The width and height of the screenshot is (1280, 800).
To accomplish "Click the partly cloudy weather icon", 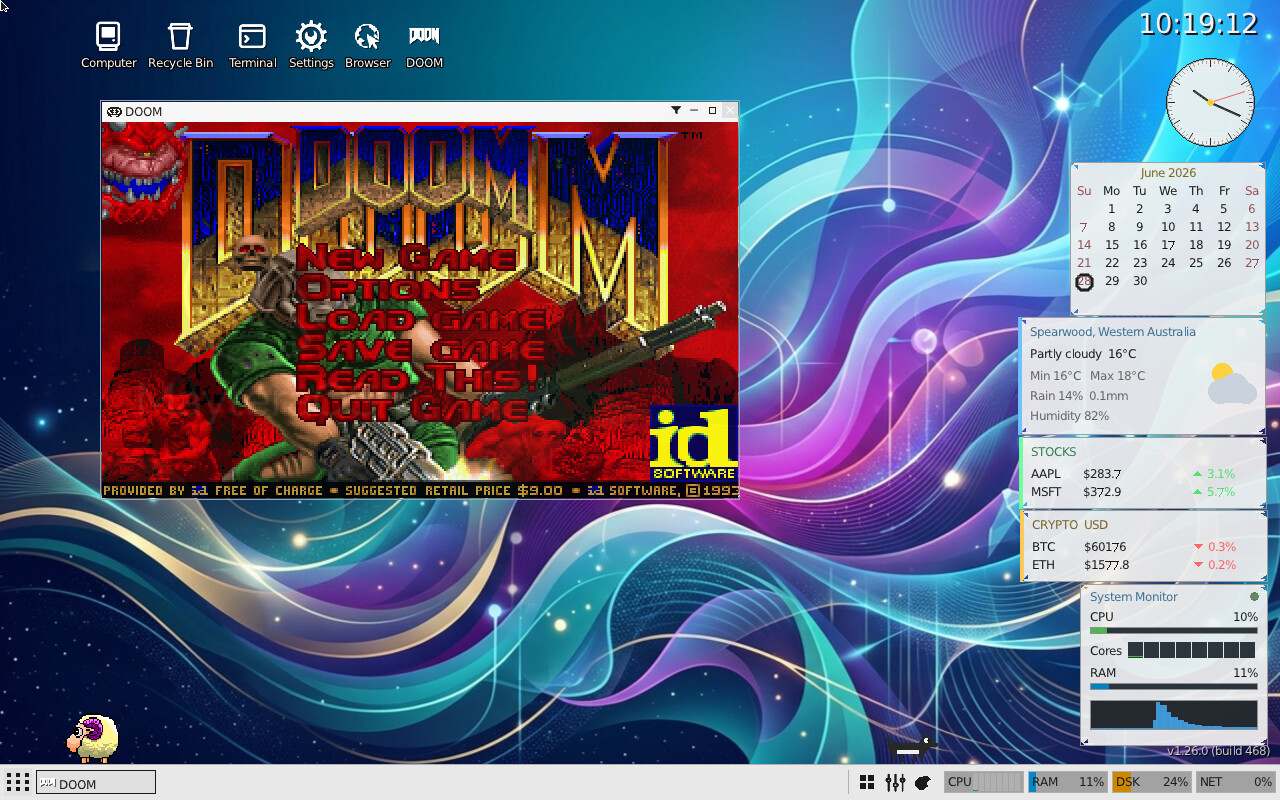I will pos(1231,384).
